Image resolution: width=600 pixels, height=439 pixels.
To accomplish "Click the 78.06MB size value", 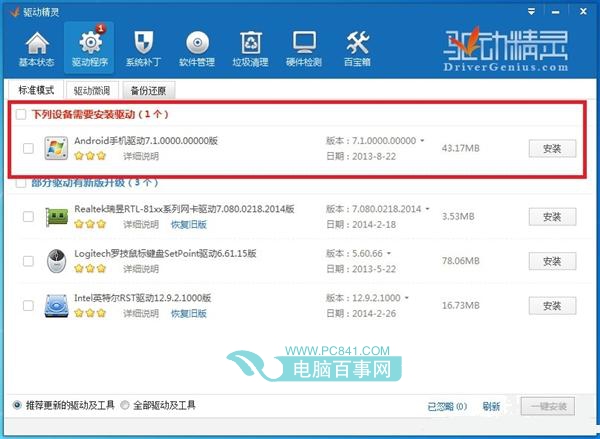I will (461, 261).
